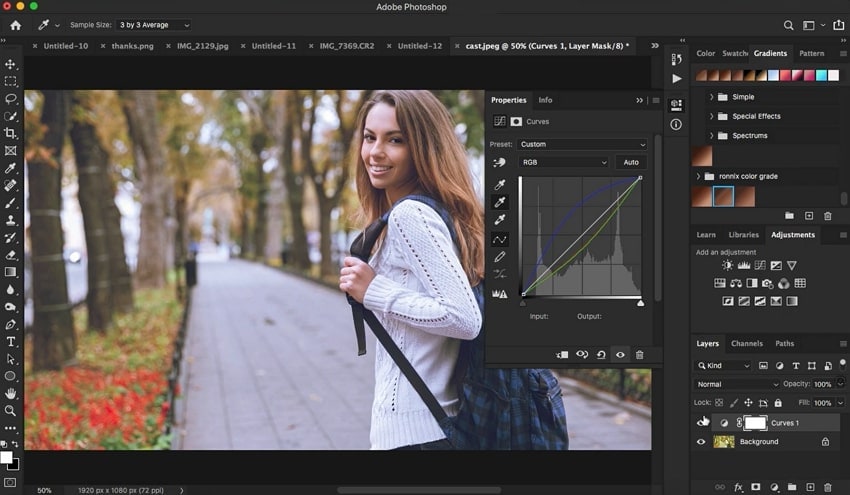Select the Zoom tool
Screen dimensions: 850x495
(10, 410)
